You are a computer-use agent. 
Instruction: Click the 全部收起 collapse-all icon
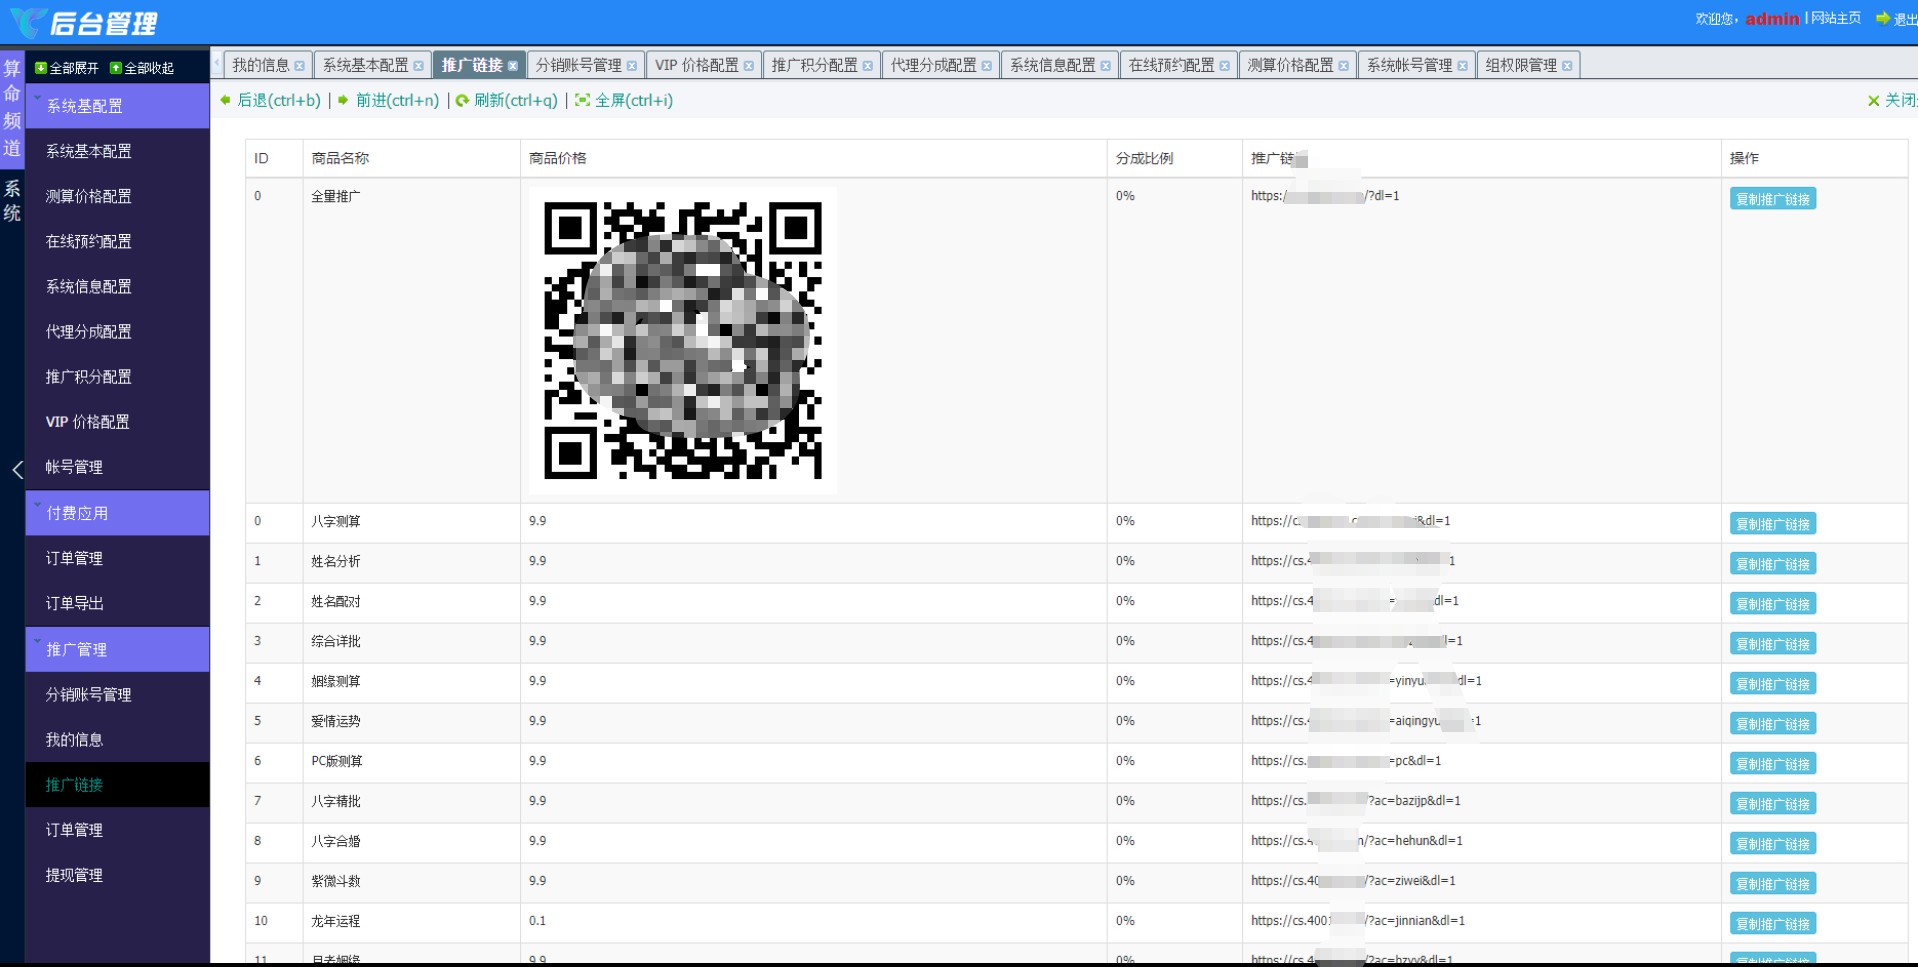[116, 68]
